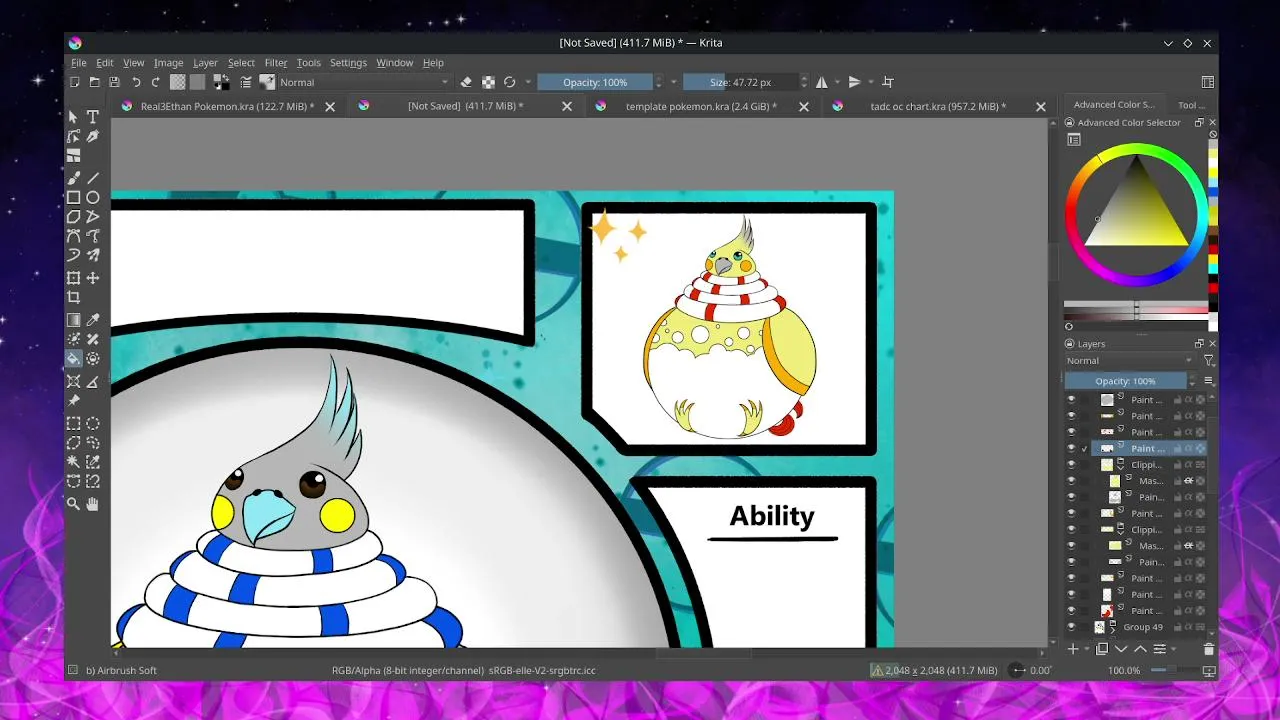
Task: Select the Transform tool
Action: [73, 278]
